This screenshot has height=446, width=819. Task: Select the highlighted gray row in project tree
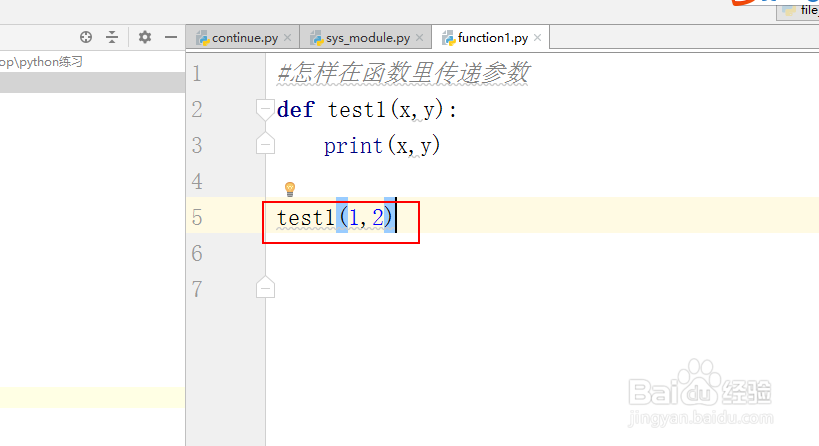coord(92,83)
